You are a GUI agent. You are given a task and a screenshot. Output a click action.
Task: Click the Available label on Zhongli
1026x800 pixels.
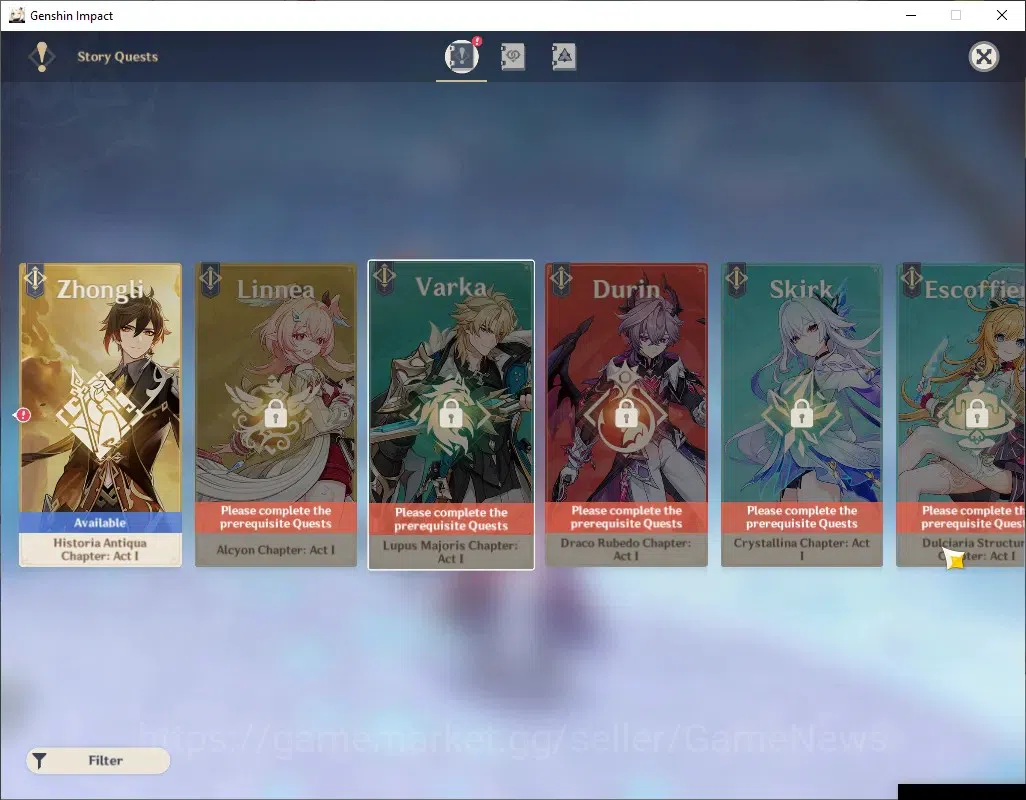[100, 523]
